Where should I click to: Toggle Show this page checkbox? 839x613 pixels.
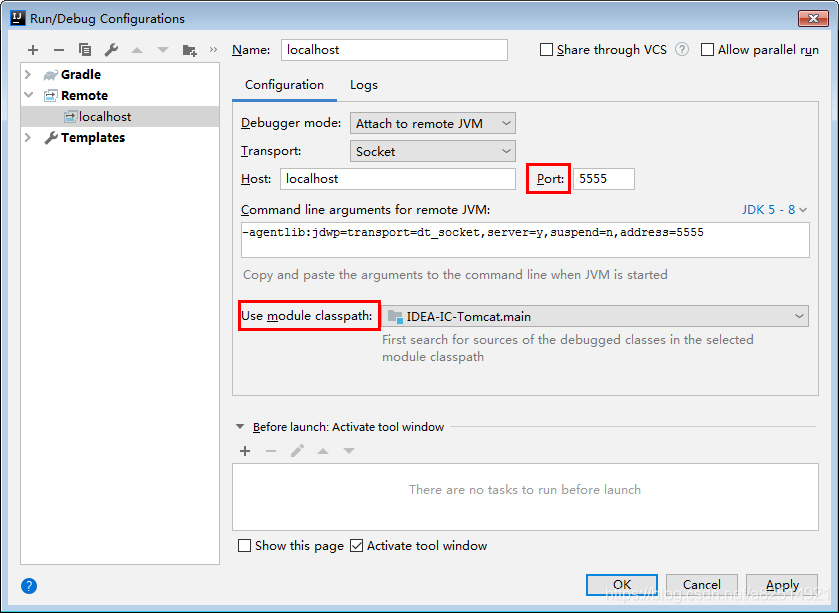point(244,546)
